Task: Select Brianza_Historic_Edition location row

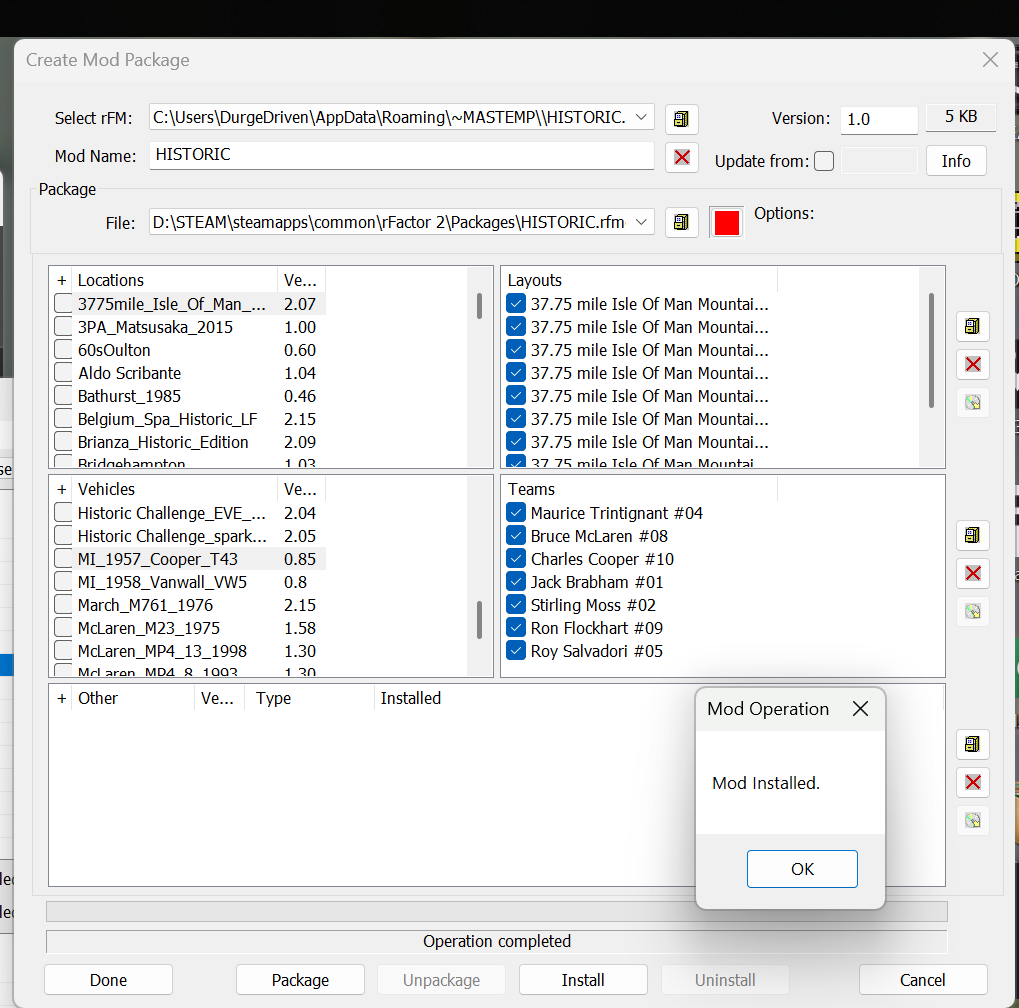Action: (190, 443)
